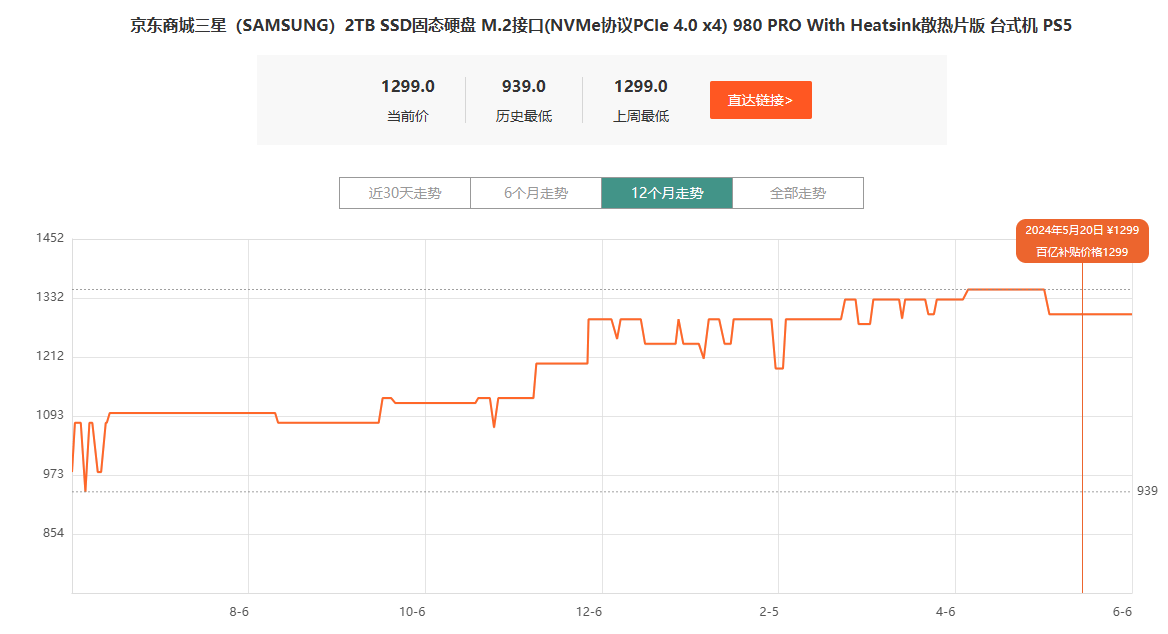The height and width of the screenshot is (634, 1168).
Task: Click the 2024年5月20日 ¥1299 tooltip
Action: (1081, 229)
